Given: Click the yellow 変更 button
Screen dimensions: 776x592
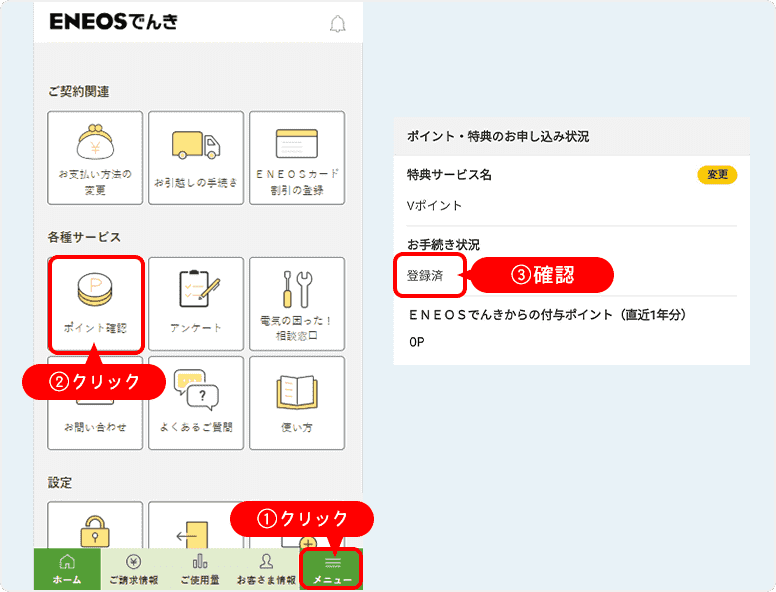Looking at the screenshot, I should [x=717, y=175].
